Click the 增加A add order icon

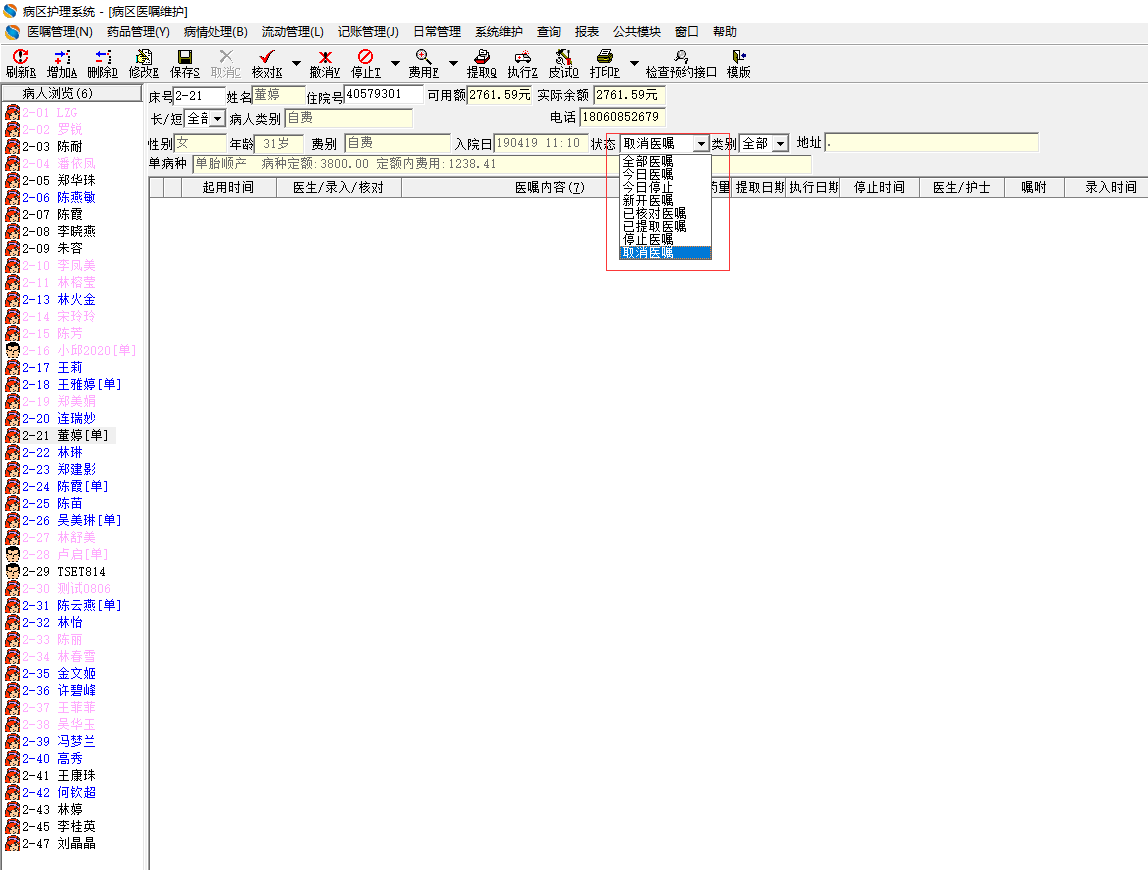[62, 57]
